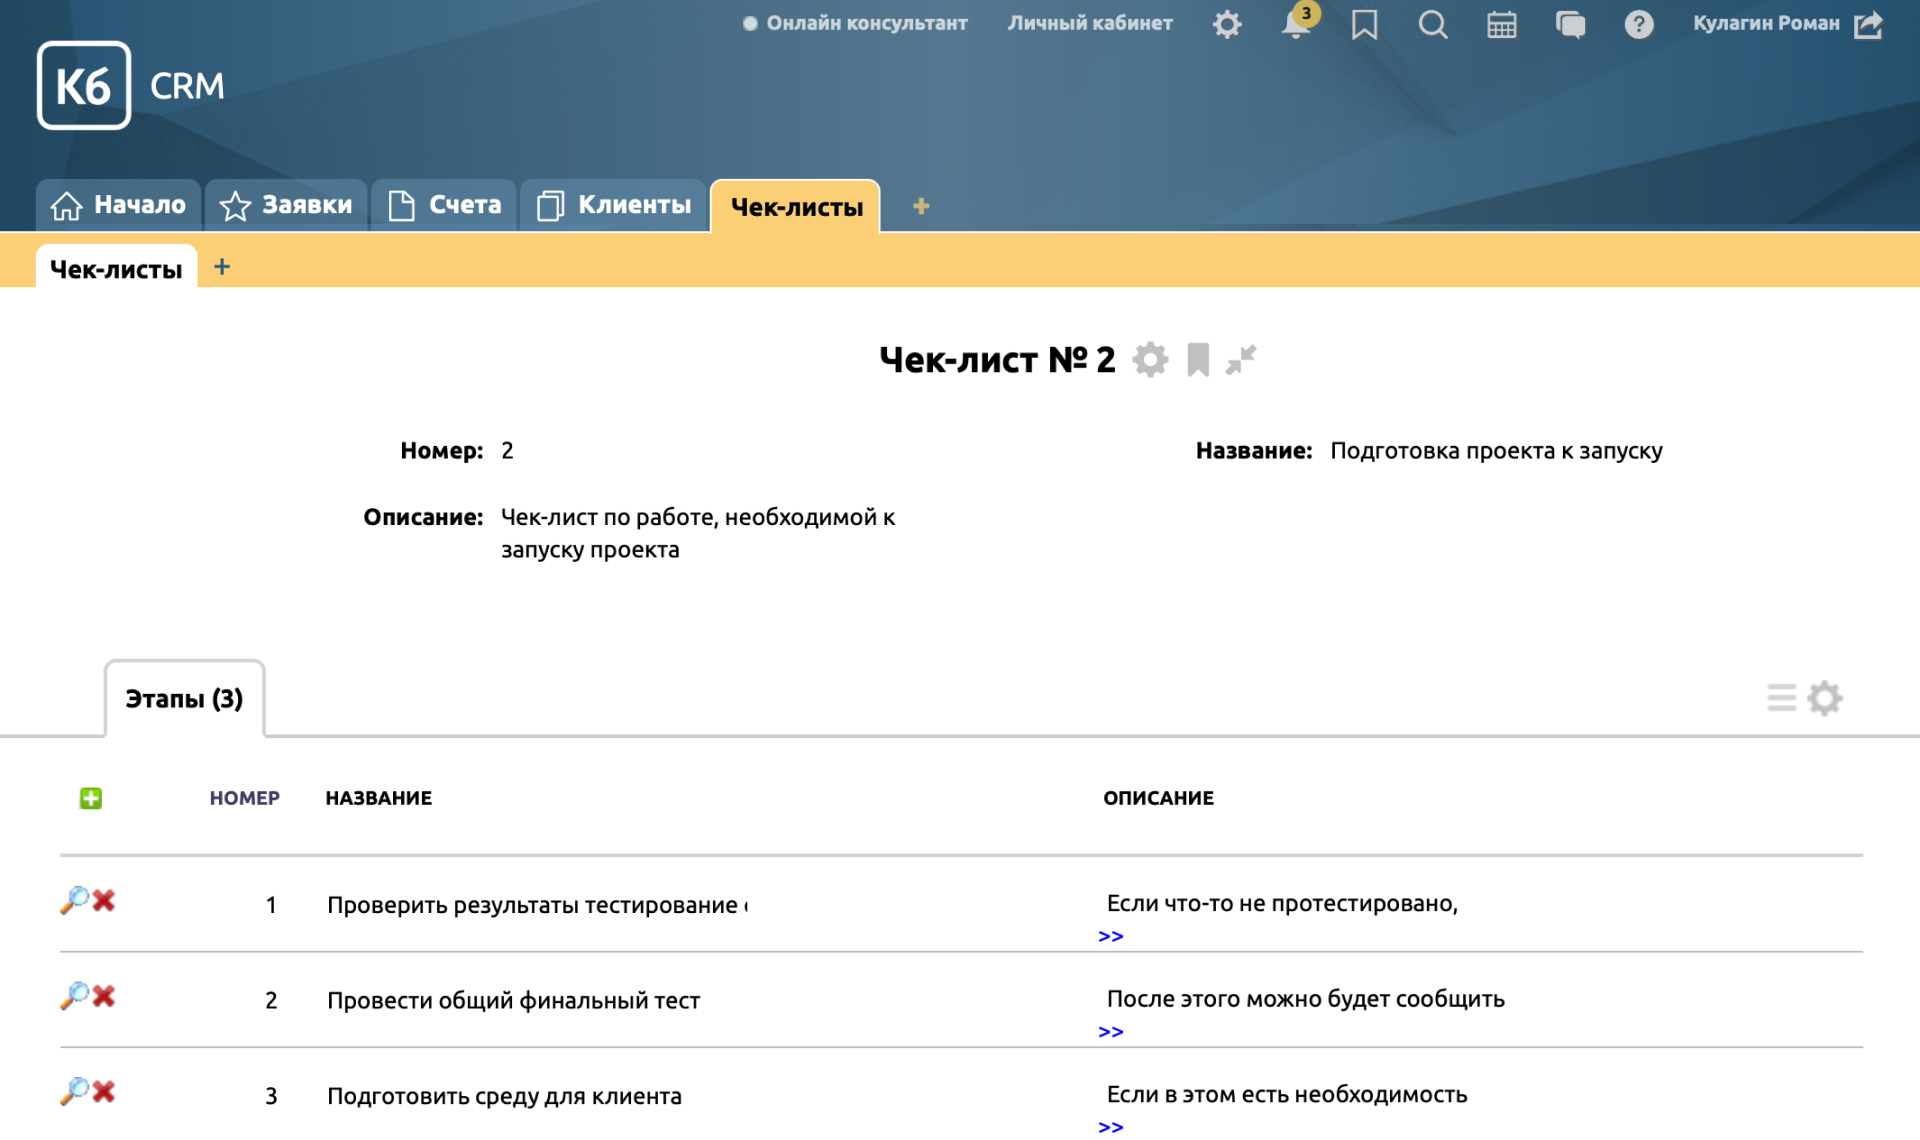
Task: Expand the description of stage 2
Action: 1110,1032
